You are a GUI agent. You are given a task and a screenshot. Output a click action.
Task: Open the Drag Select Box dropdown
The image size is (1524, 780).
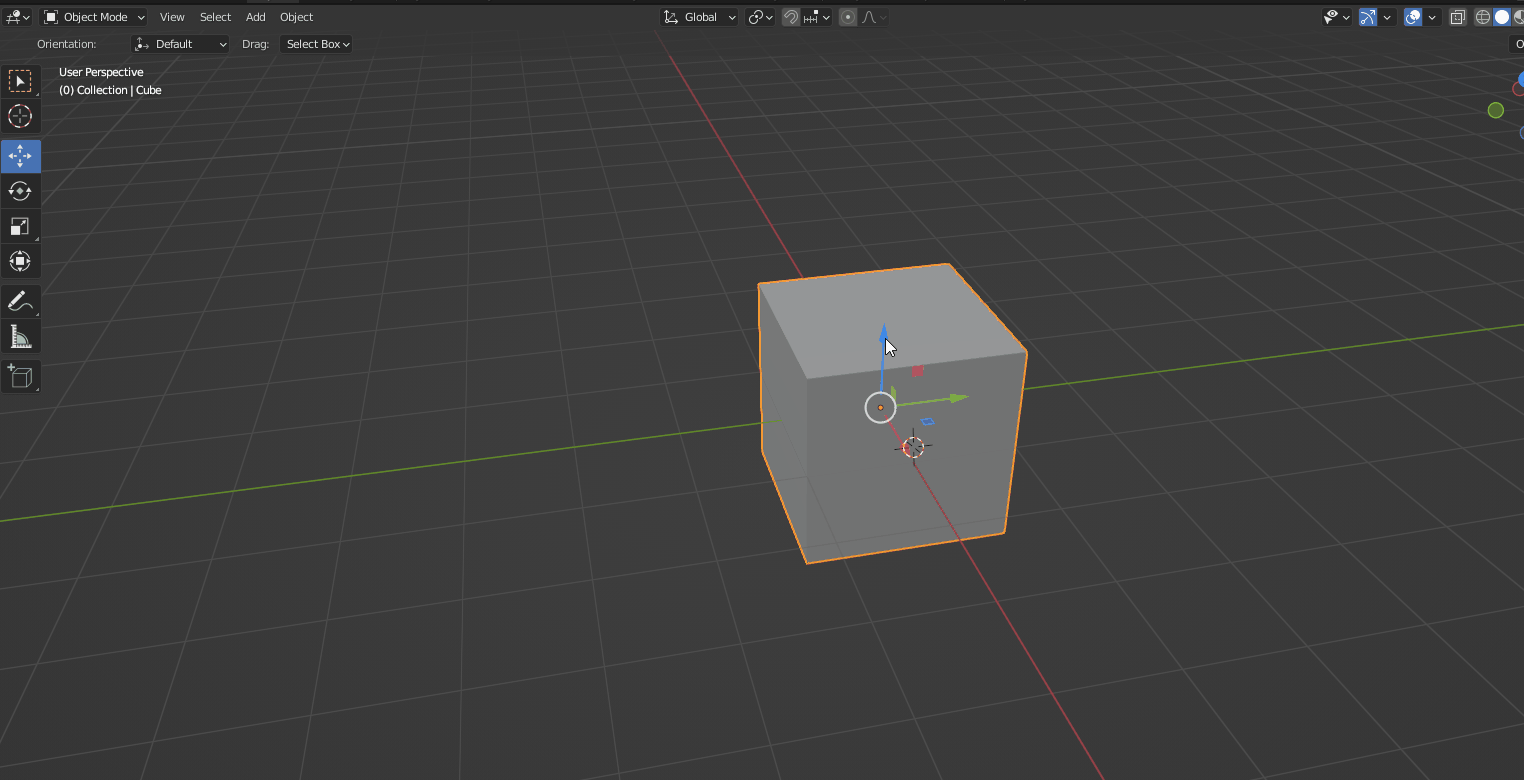click(x=316, y=43)
